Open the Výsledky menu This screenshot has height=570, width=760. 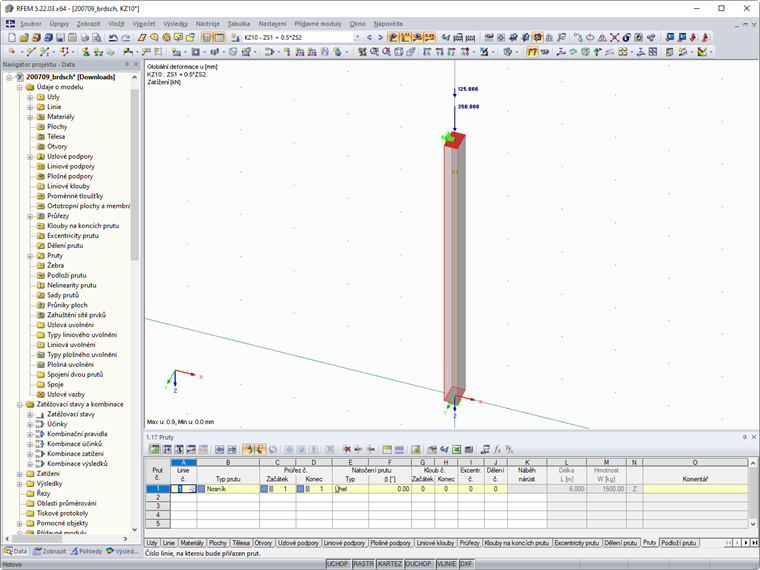175,24
